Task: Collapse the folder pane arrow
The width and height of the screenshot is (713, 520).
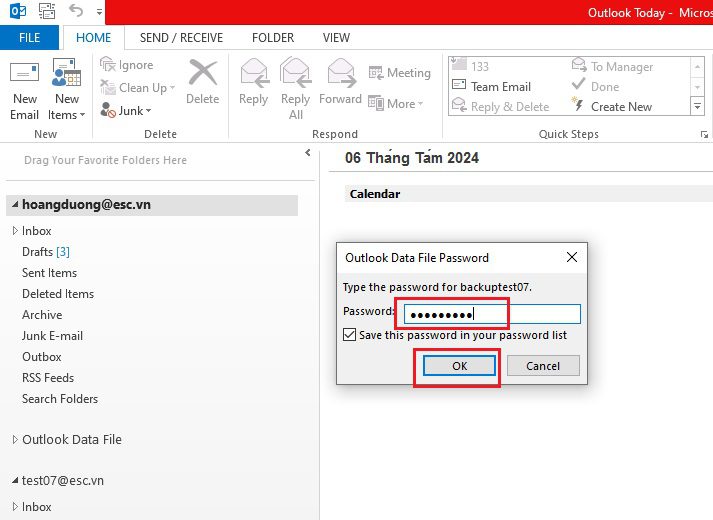Action: tap(308, 153)
